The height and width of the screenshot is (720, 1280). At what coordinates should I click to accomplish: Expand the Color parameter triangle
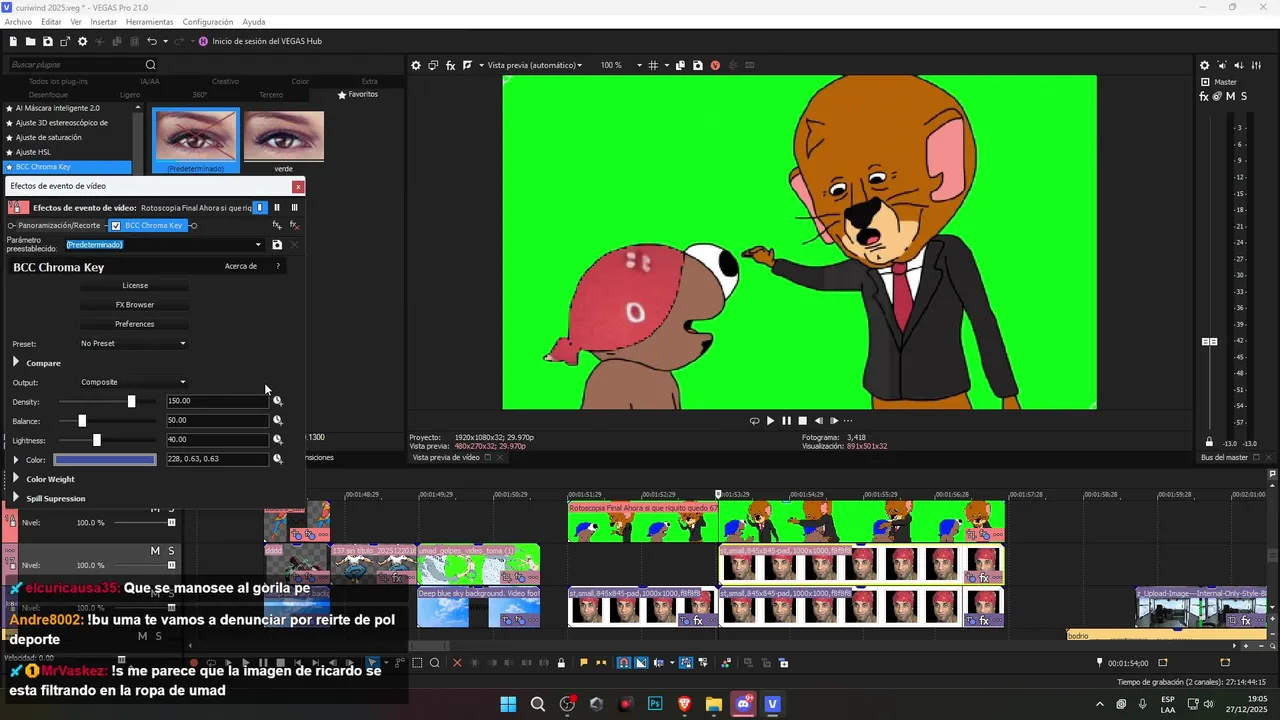(x=16, y=459)
